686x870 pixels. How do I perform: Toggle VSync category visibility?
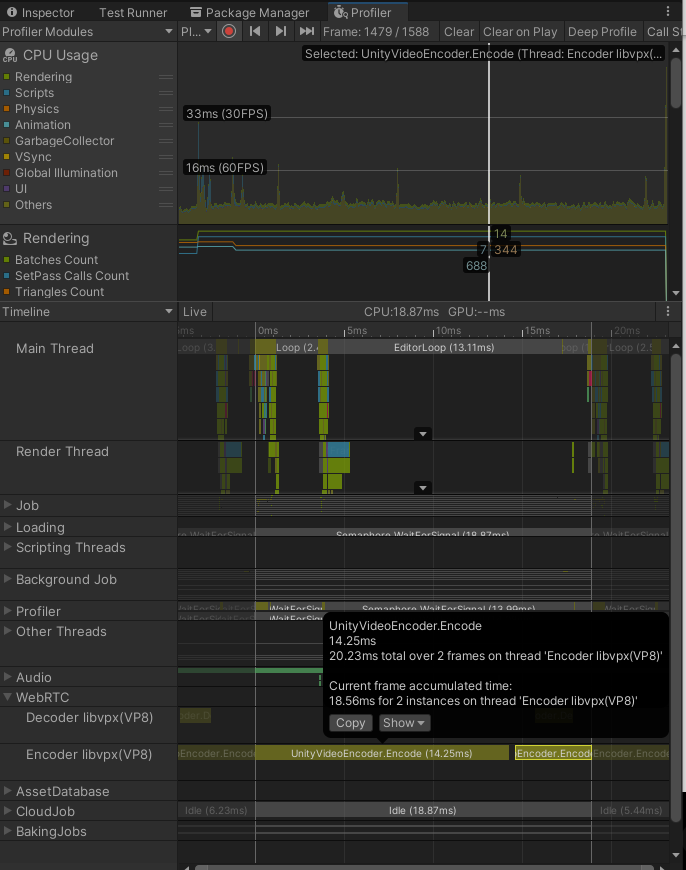tap(7, 157)
